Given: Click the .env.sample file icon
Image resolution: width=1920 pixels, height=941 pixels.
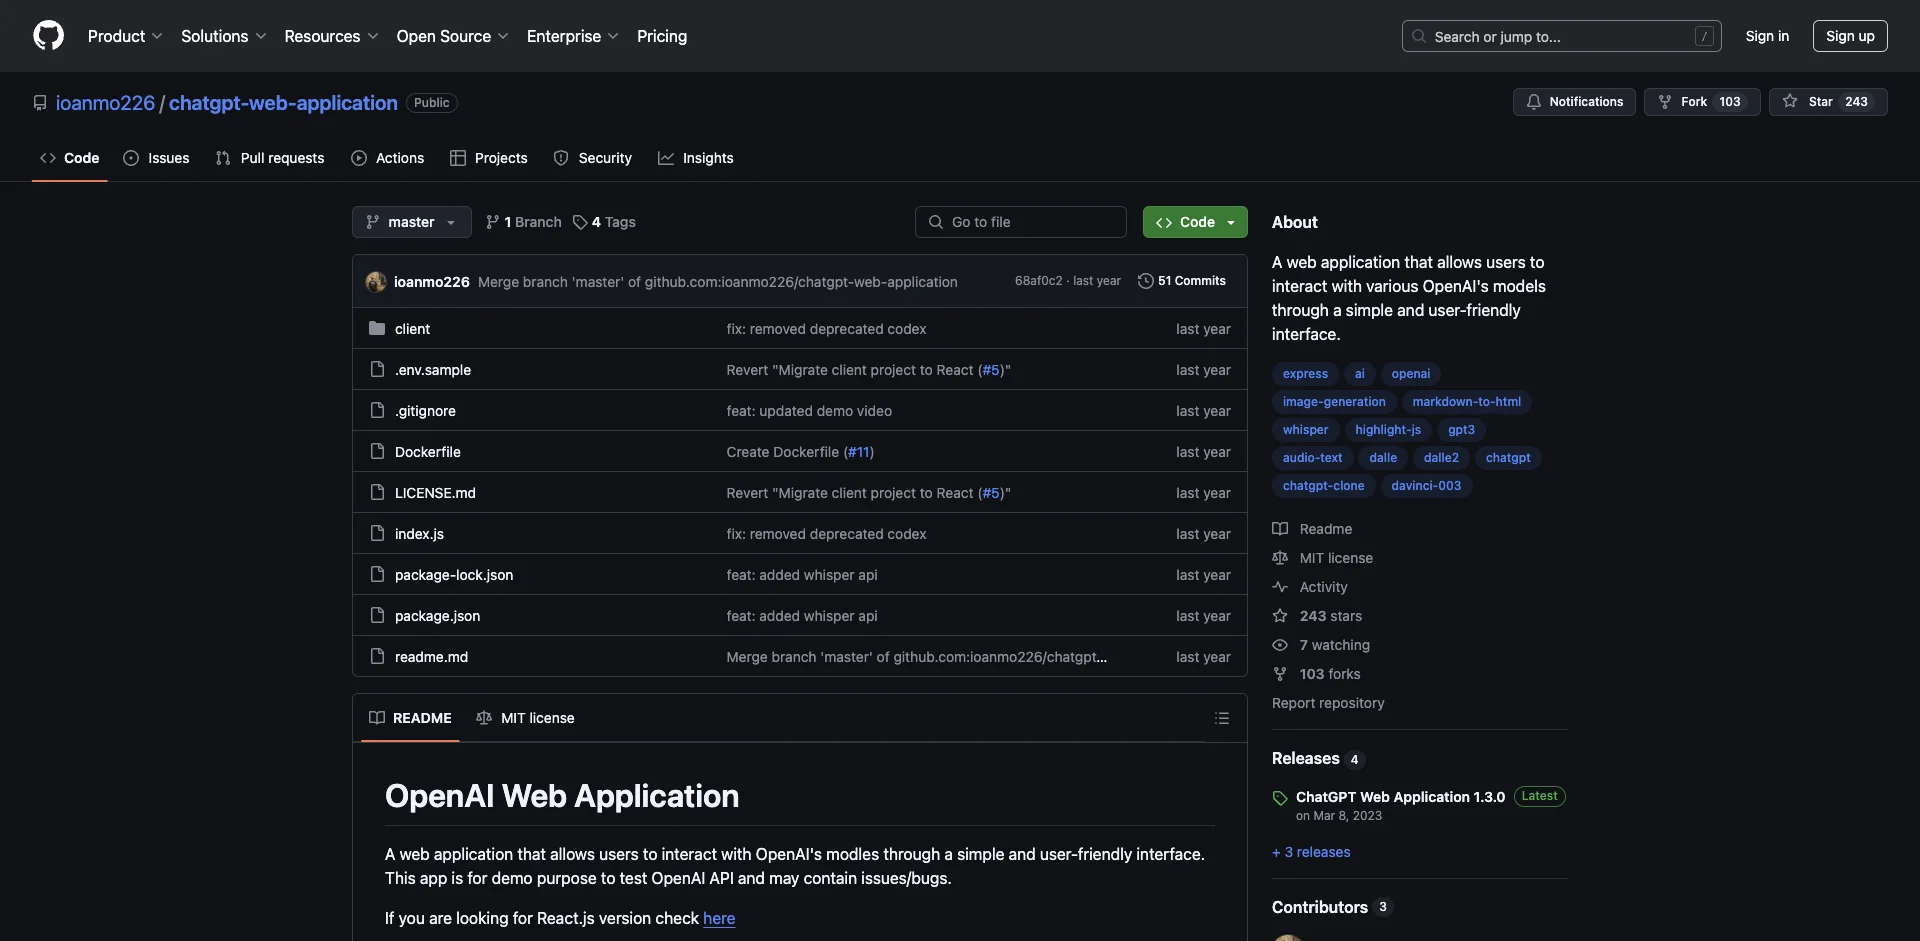Looking at the screenshot, I should [377, 370].
